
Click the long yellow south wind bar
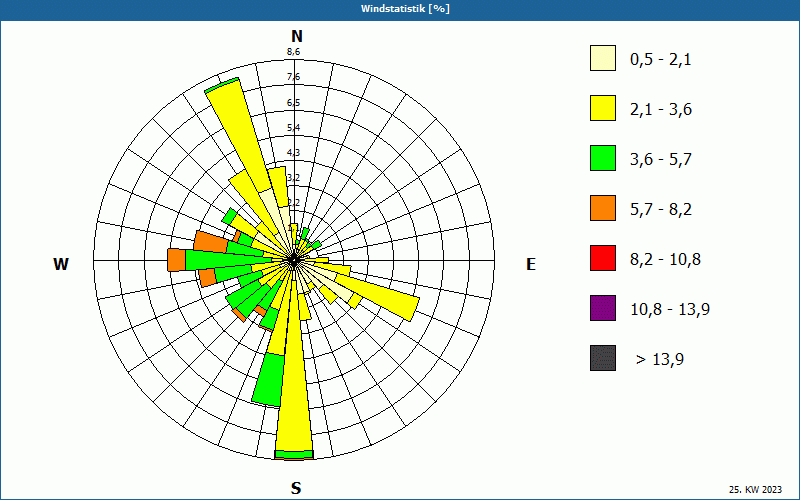[294, 367]
